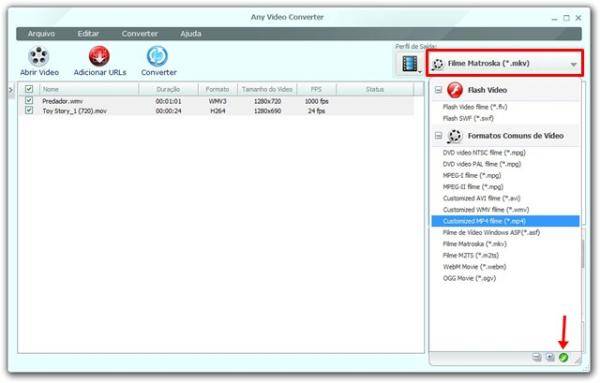Choose OGG Movie (*.ogv)

[x=469, y=278]
